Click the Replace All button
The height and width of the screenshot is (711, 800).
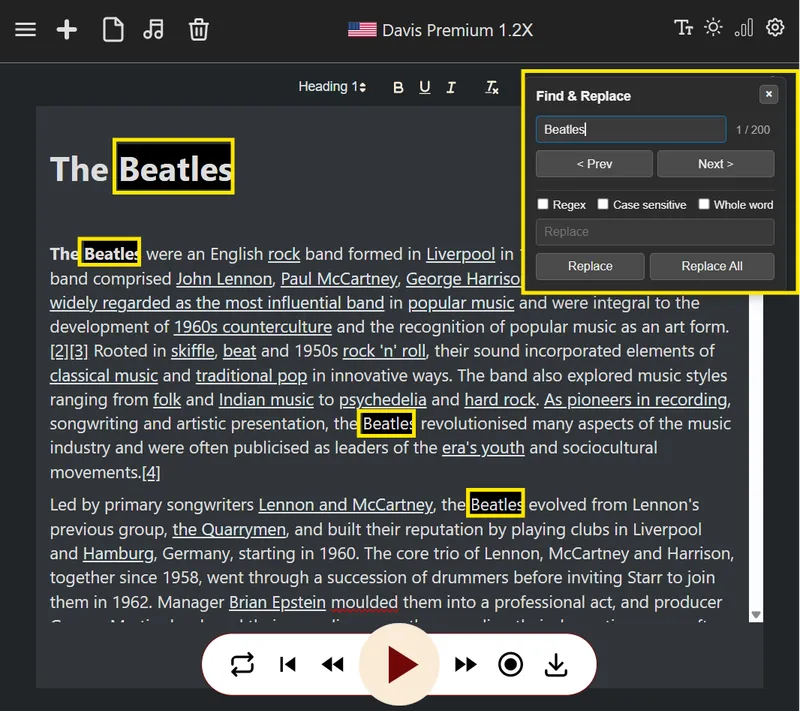click(x=711, y=266)
